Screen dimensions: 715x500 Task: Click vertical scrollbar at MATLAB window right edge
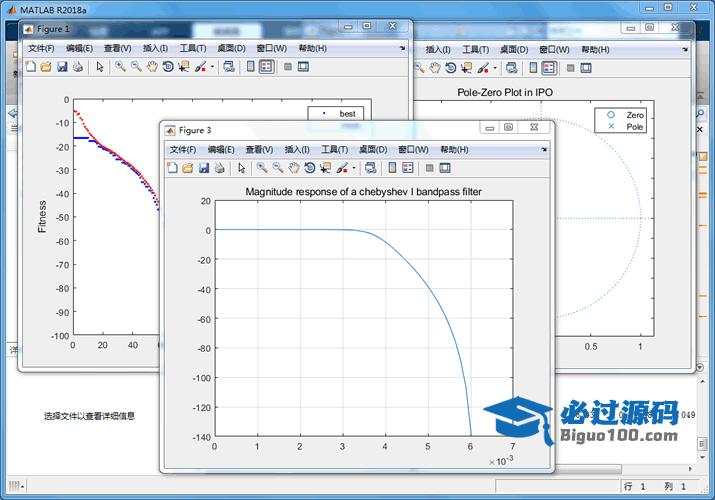pyautogui.click(x=702, y=443)
